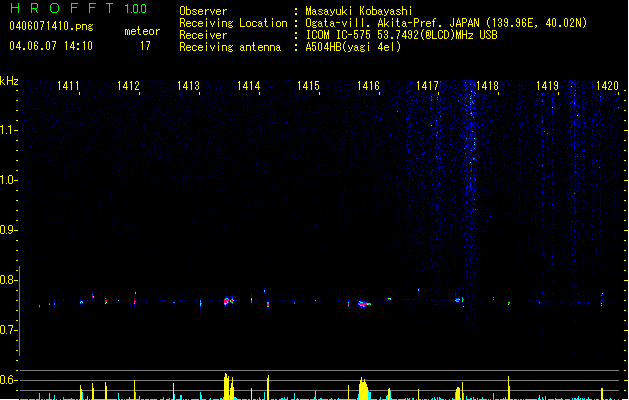This screenshot has width=629, height=400.
Task: Click the 1416 time tick label
Action: (x=368, y=86)
